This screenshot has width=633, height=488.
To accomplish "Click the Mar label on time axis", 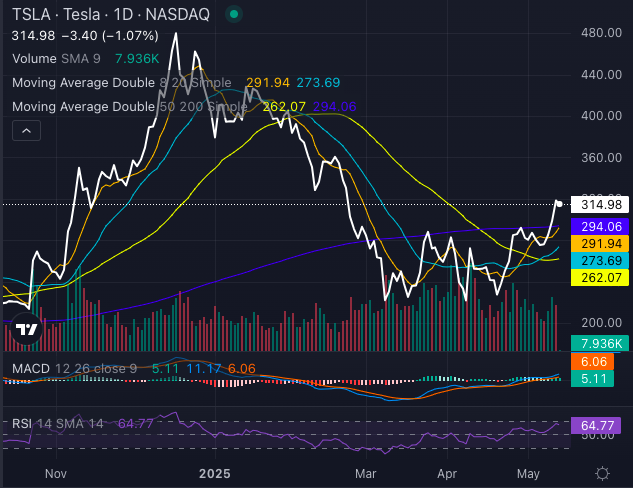I will coord(366,473).
